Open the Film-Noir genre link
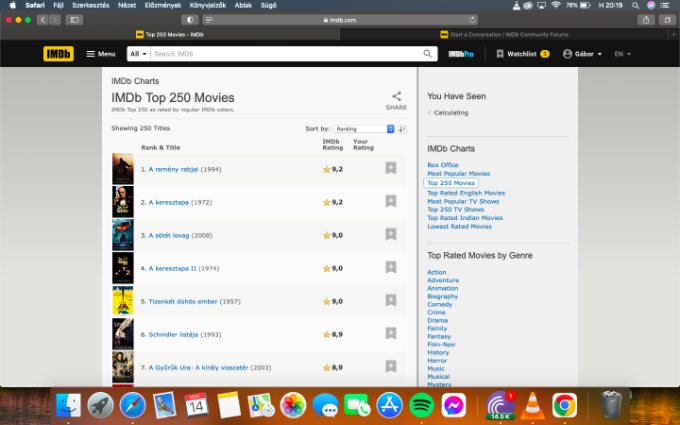The height and width of the screenshot is (425, 680). tap(441, 344)
